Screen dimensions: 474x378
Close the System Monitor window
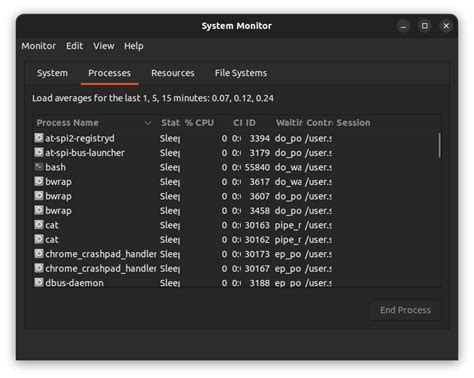pos(446,26)
